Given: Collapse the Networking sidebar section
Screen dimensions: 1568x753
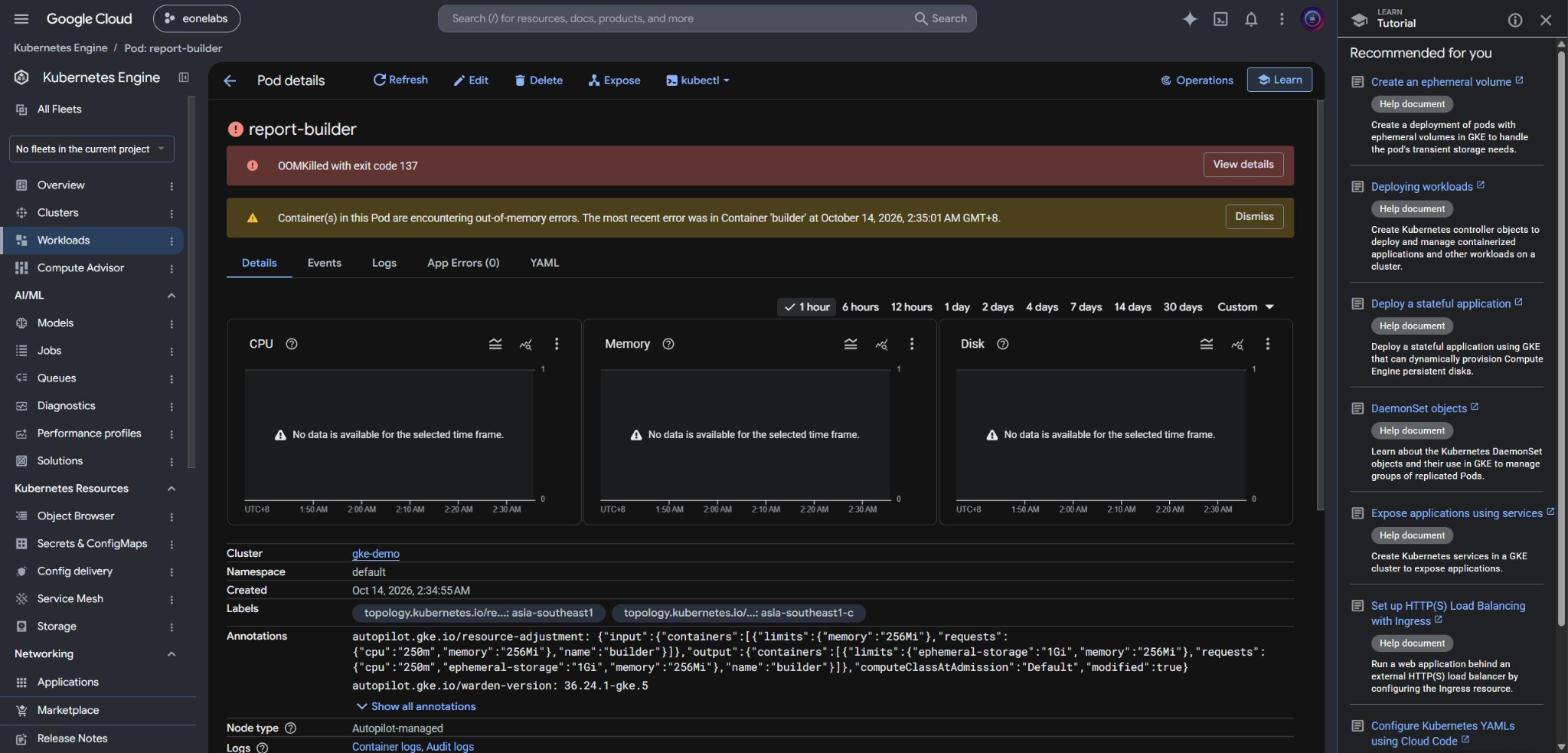Looking at the screenshot, I should (x=171, y=654).
